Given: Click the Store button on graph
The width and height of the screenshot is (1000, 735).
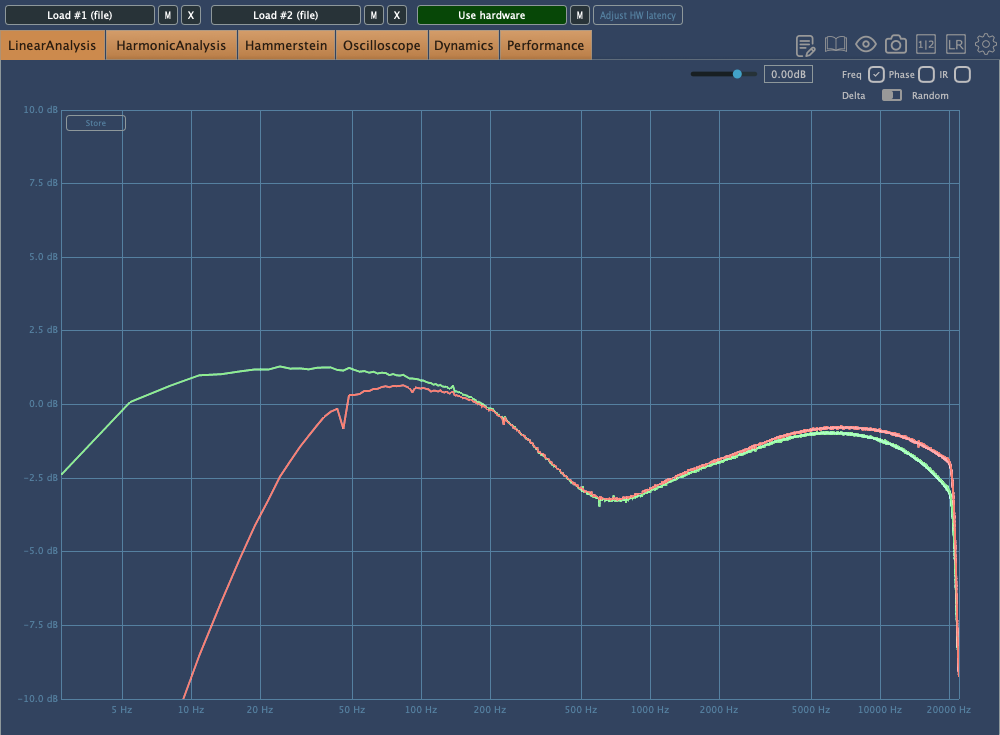Looking at the screenshot, I should point(96,124).
